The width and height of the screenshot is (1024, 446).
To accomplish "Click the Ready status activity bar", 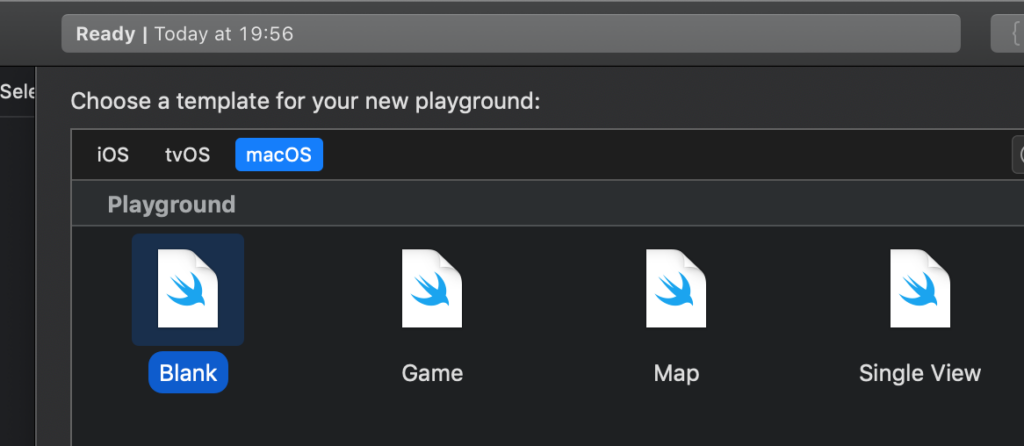I will (x=511, y=33).
